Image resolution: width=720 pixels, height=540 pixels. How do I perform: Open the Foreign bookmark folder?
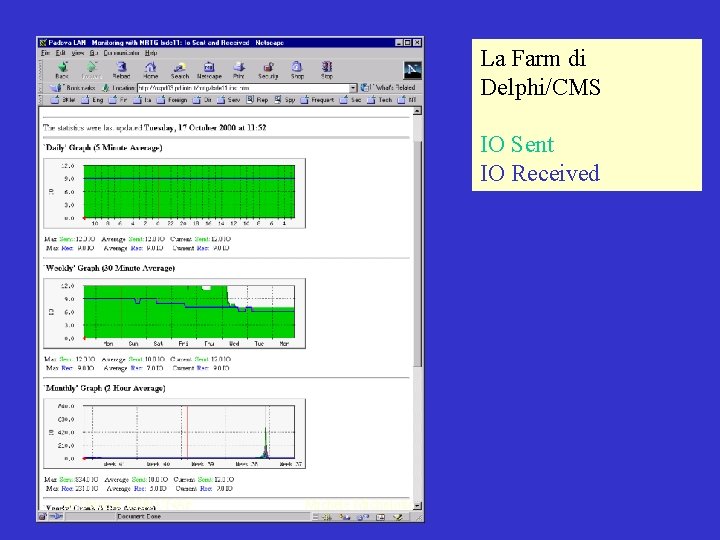172,100
